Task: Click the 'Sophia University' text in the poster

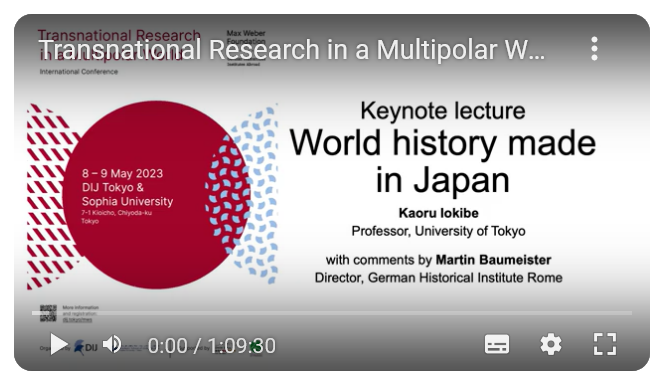Action: tap(127, 201)
